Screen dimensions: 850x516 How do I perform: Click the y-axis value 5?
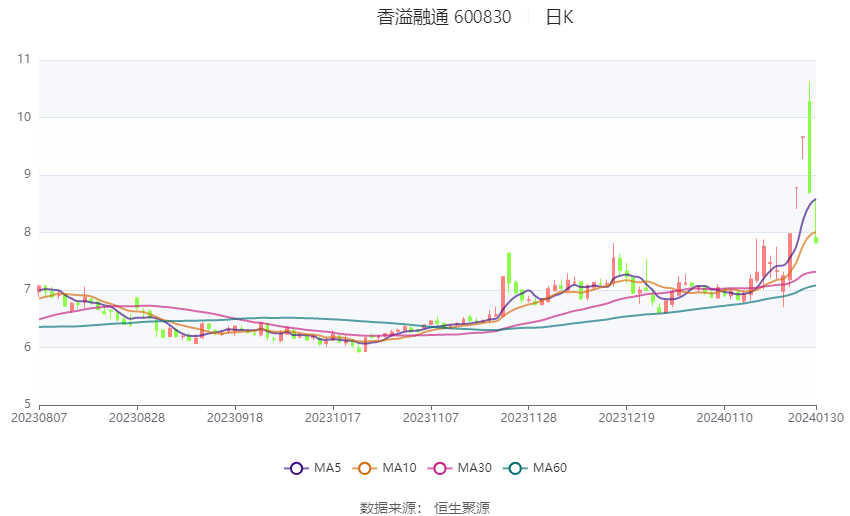click(x=28, y=404)
